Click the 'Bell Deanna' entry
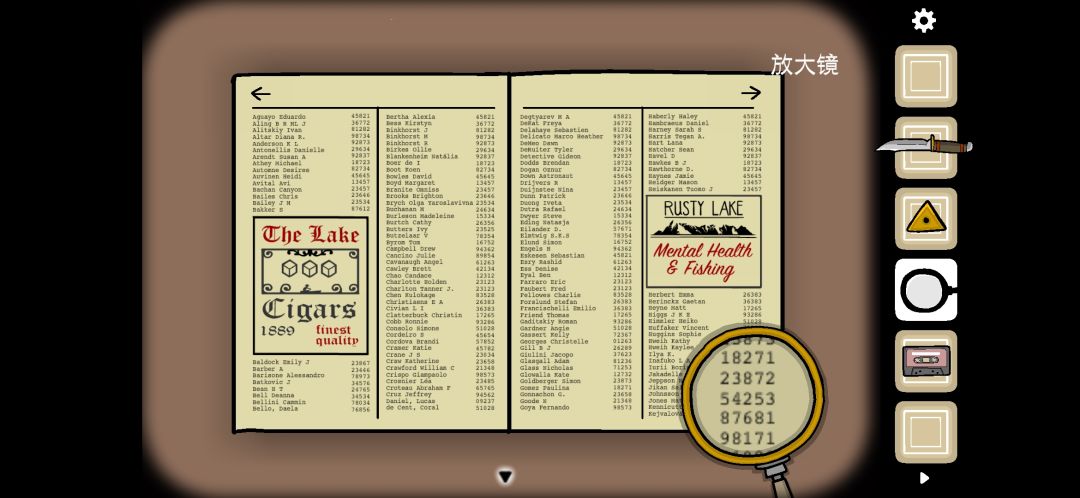This screenshot has height=498, width=1080. pyautogui.click(x=273, y=395)
